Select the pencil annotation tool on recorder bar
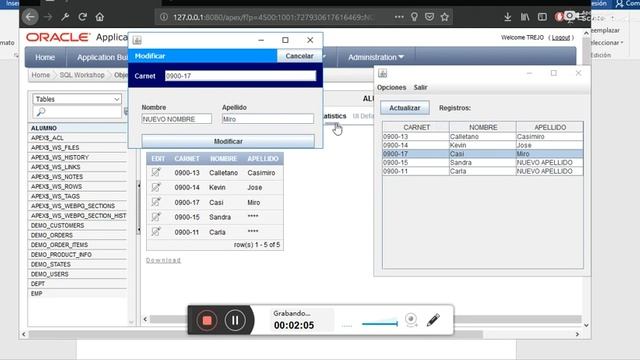The image size is (640, 360). click(433, 320)
